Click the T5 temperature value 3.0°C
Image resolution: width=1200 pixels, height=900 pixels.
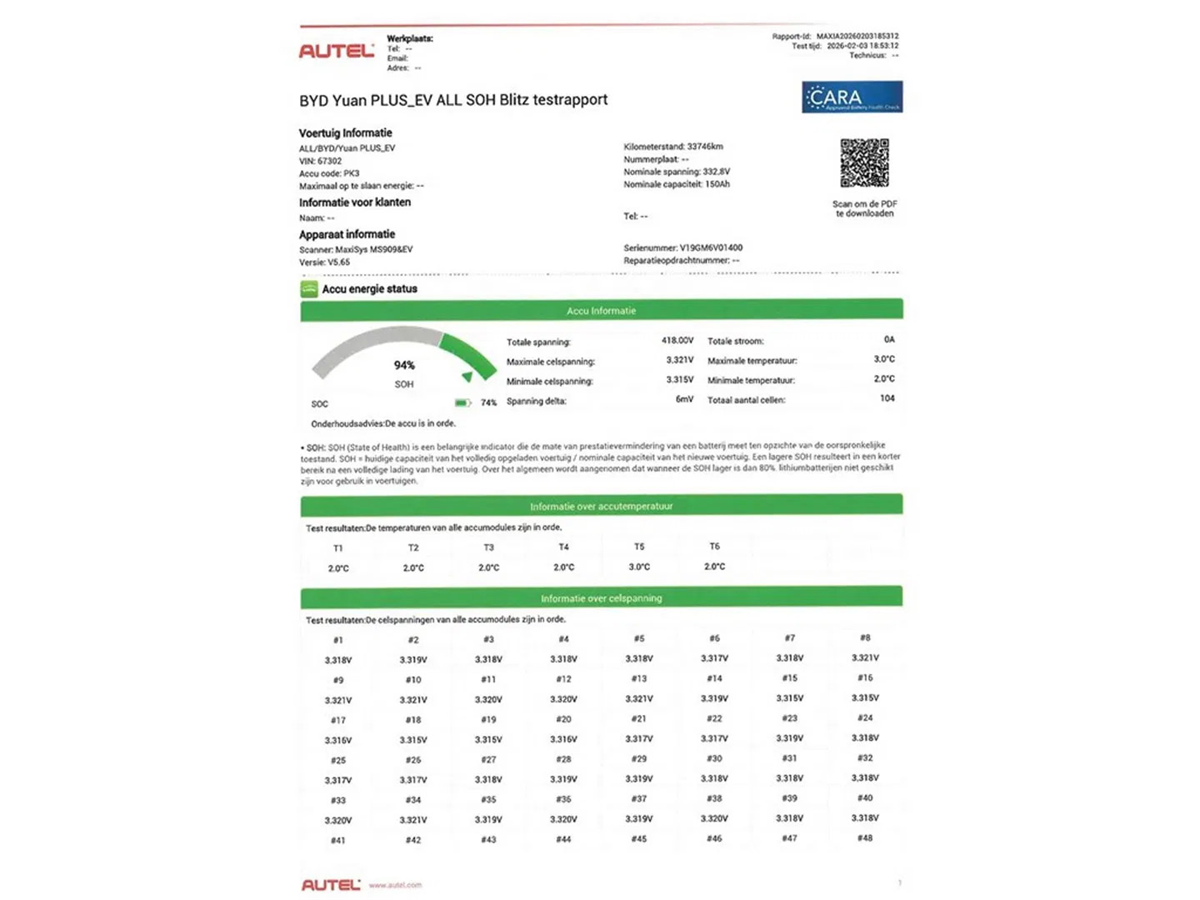[639, 567]
